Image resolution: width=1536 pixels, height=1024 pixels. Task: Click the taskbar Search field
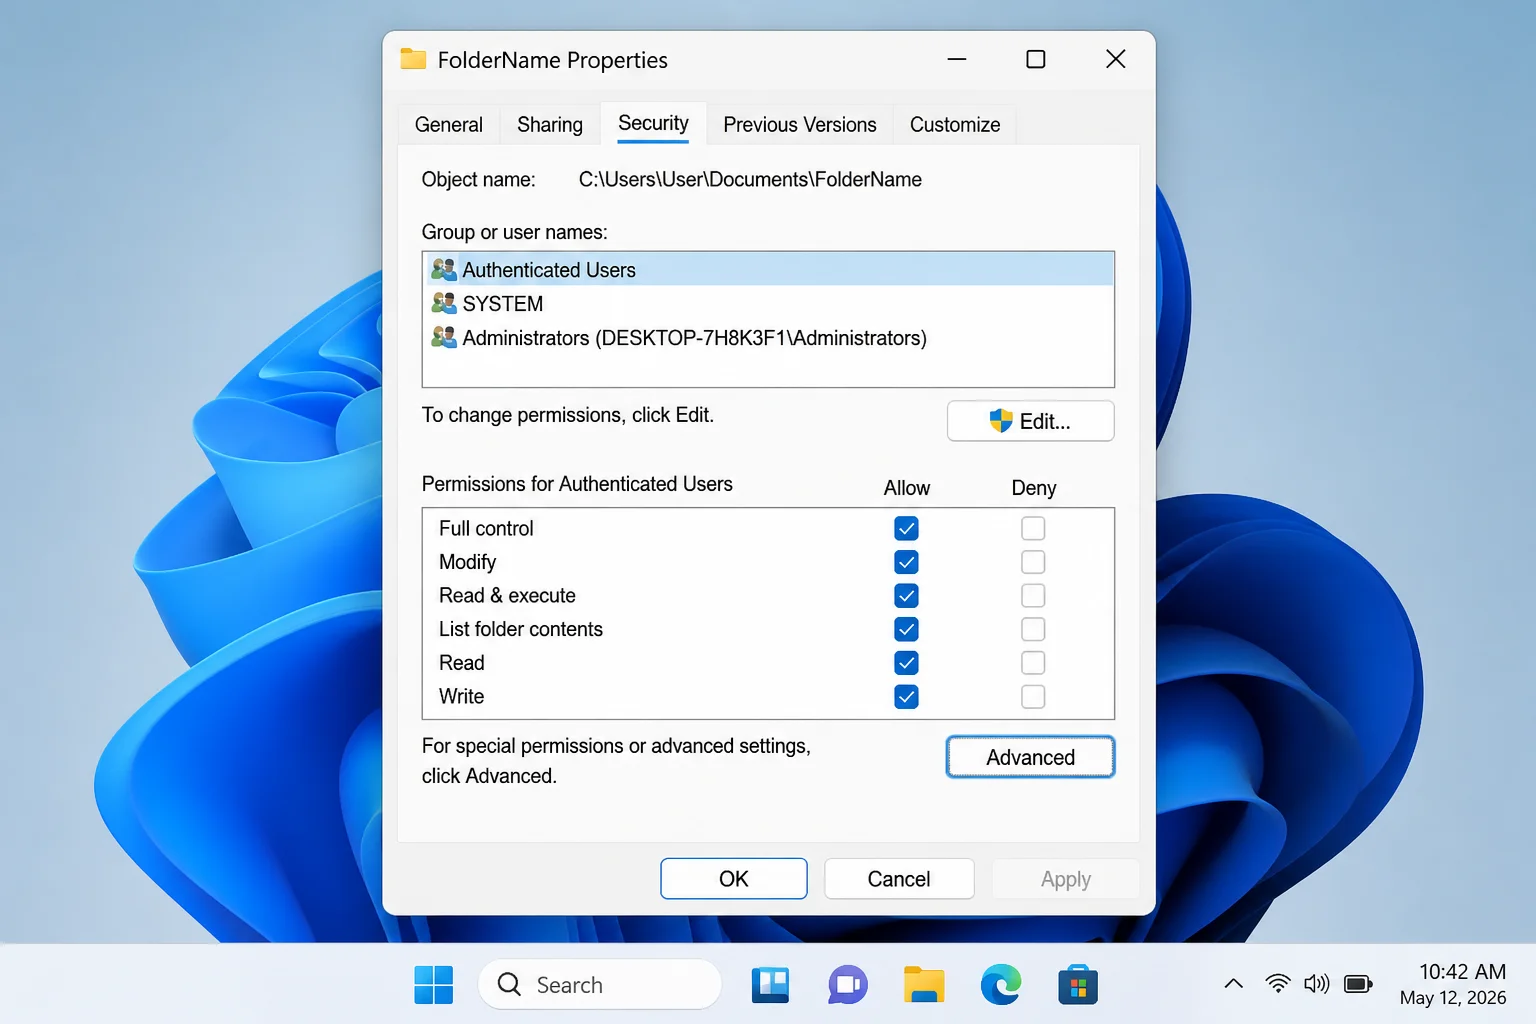(x=600, y=985)
